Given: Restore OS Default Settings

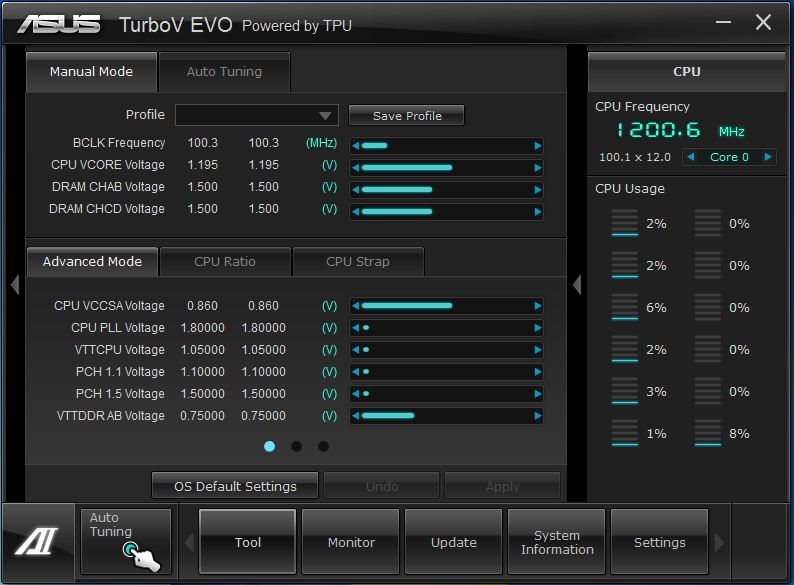Looking at the screenshot, I should pos(235,486).
